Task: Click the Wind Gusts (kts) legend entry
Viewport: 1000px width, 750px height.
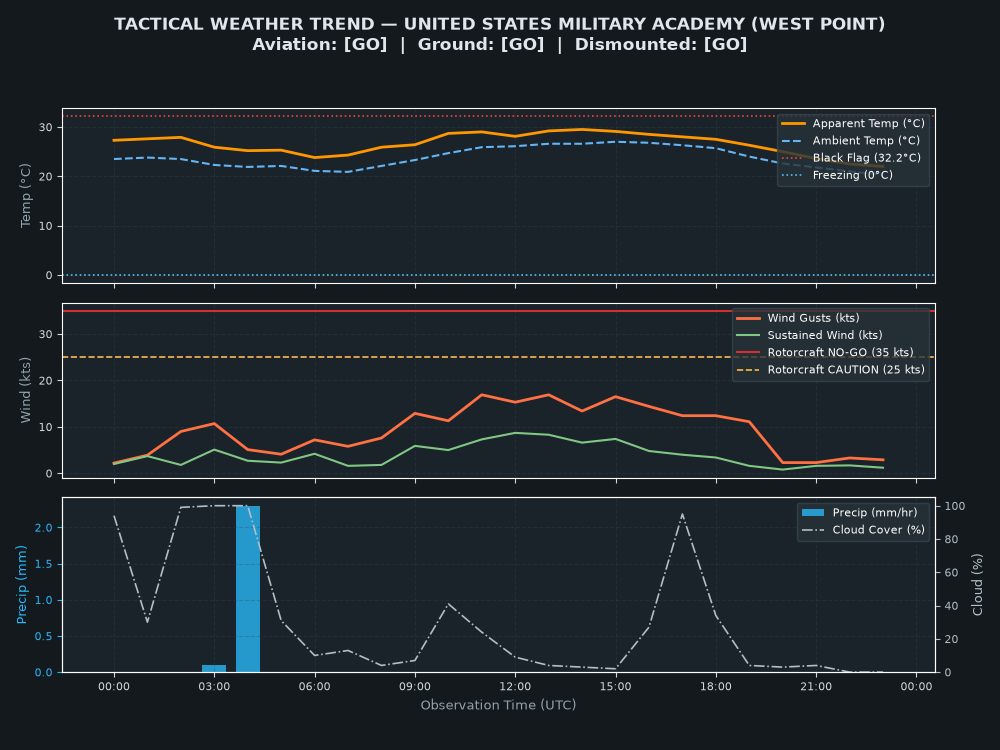Action: click(x=798, y=318)
